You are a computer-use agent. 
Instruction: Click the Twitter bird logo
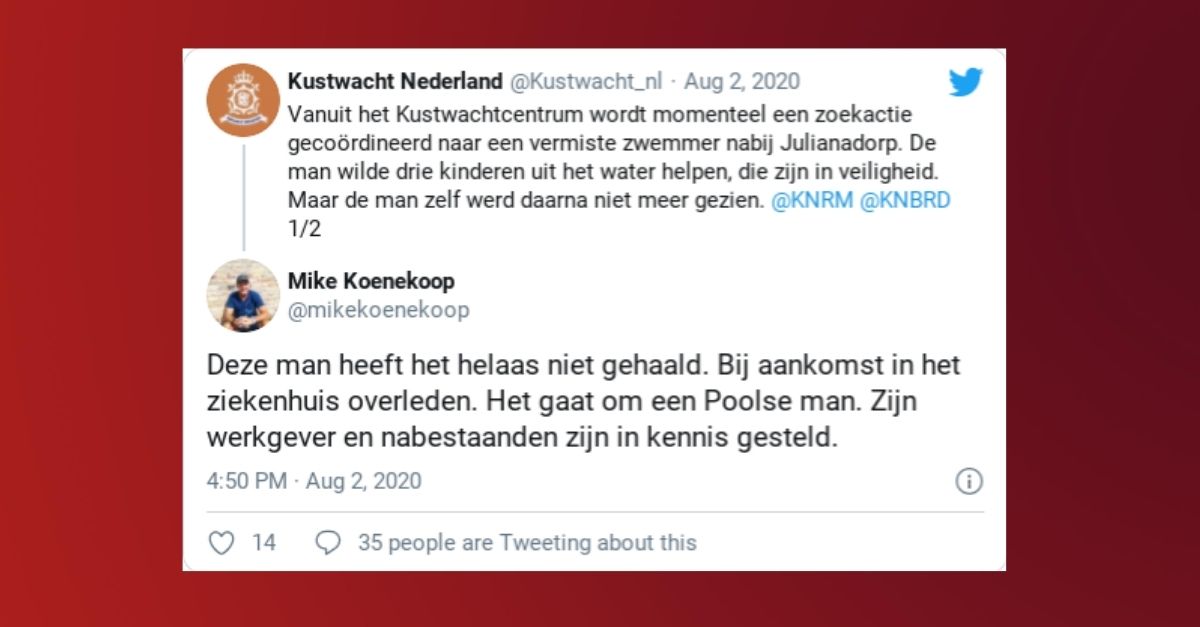[965, 82]
